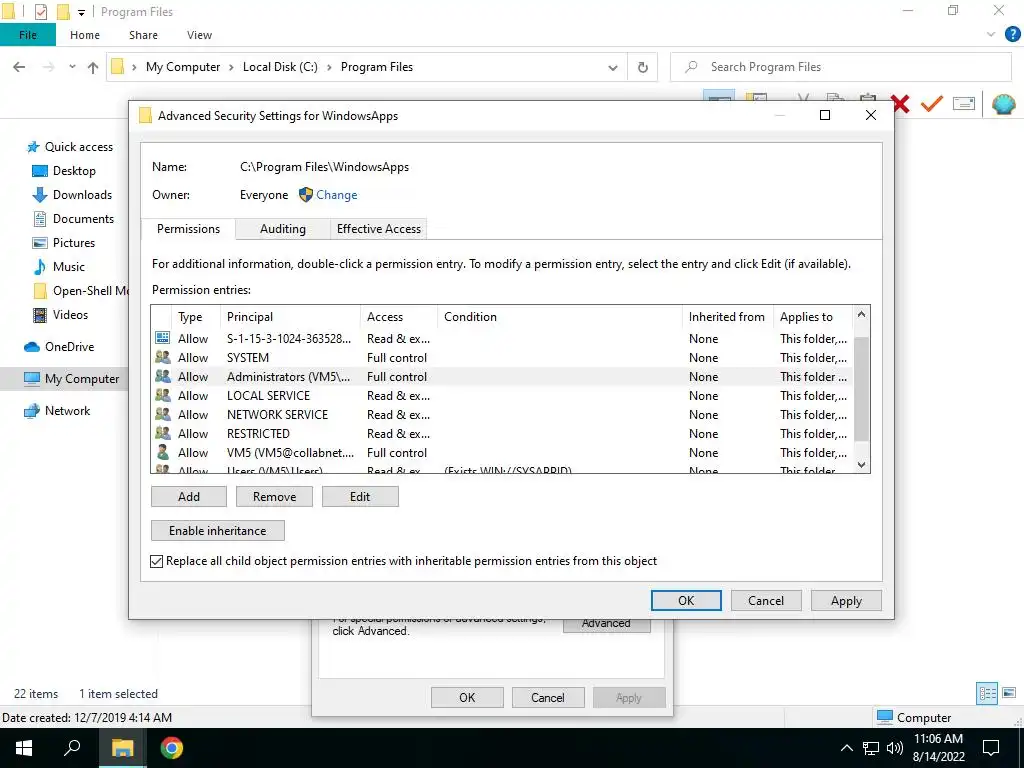Click the UAC shield next to Change
The height and width of the screenshot is (768, 1024).
(x=306, y=195)
